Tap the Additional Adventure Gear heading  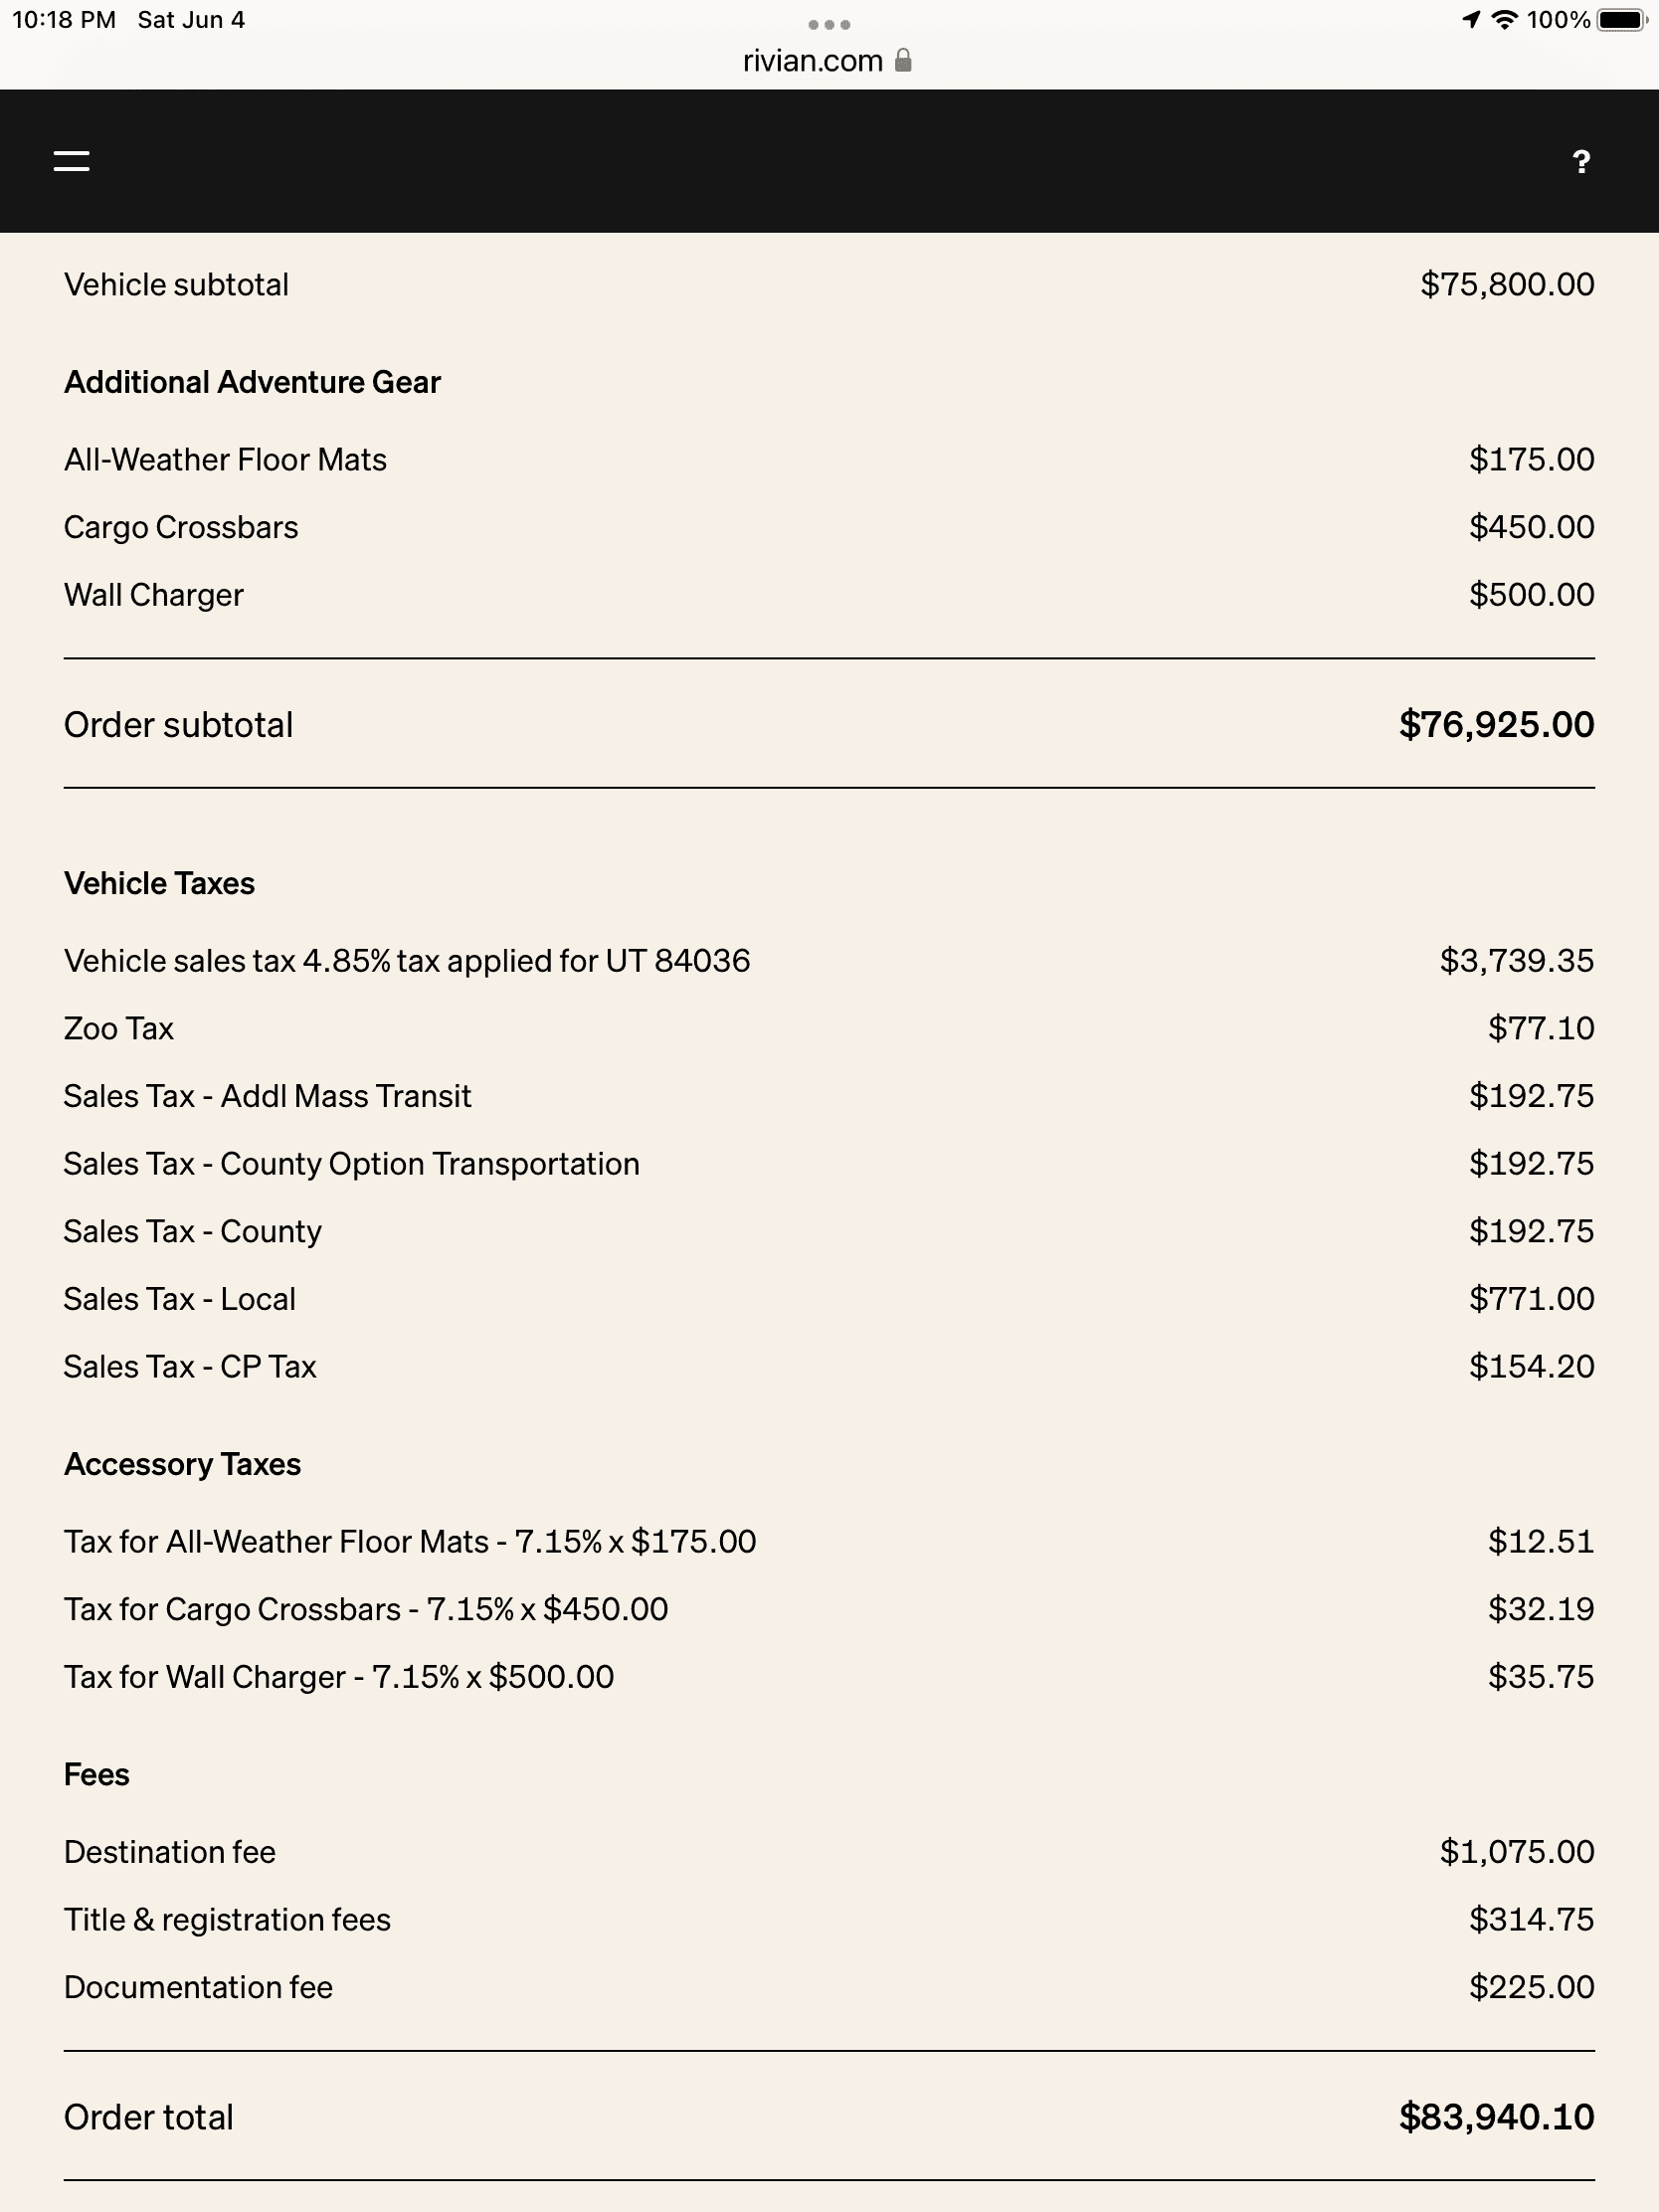[x=252, y=382]
